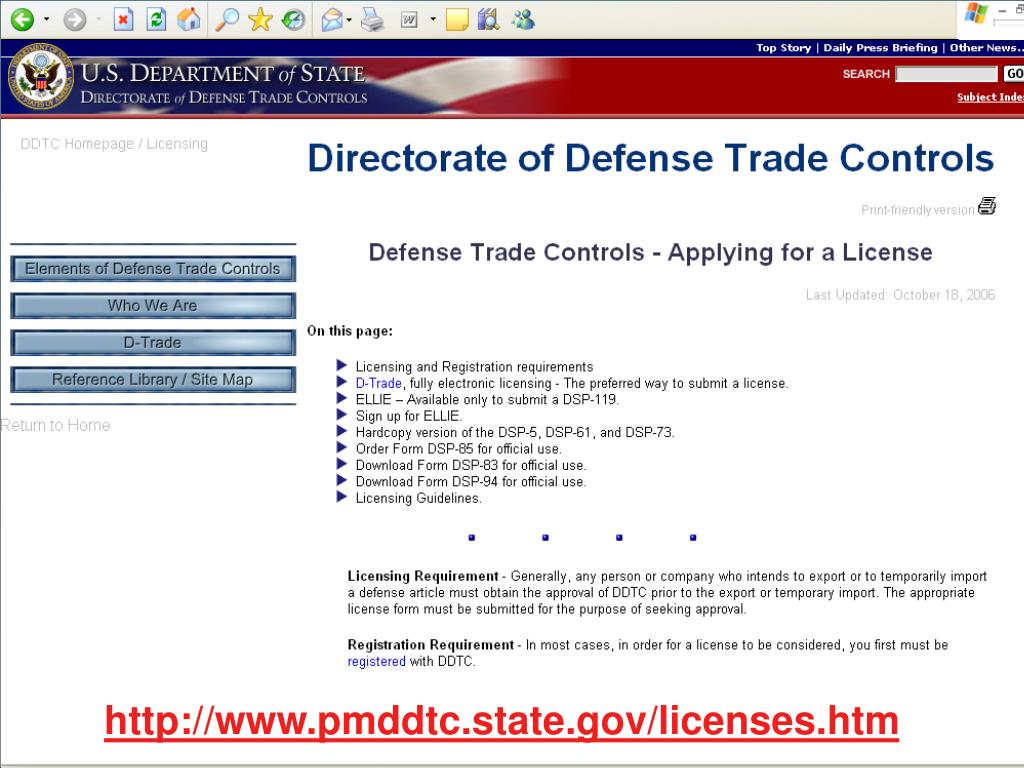1024x768 pixels.
Task: Click the GO search button
Action: [1014, 74]
